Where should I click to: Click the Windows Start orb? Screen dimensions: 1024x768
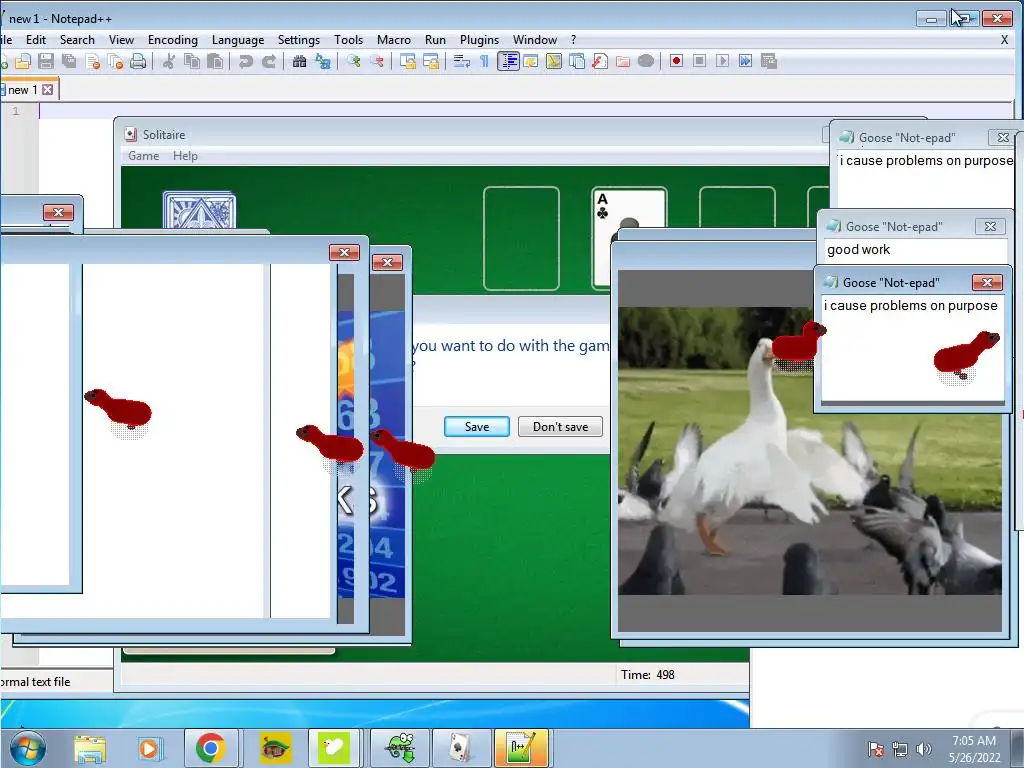(x=27, y=748)
